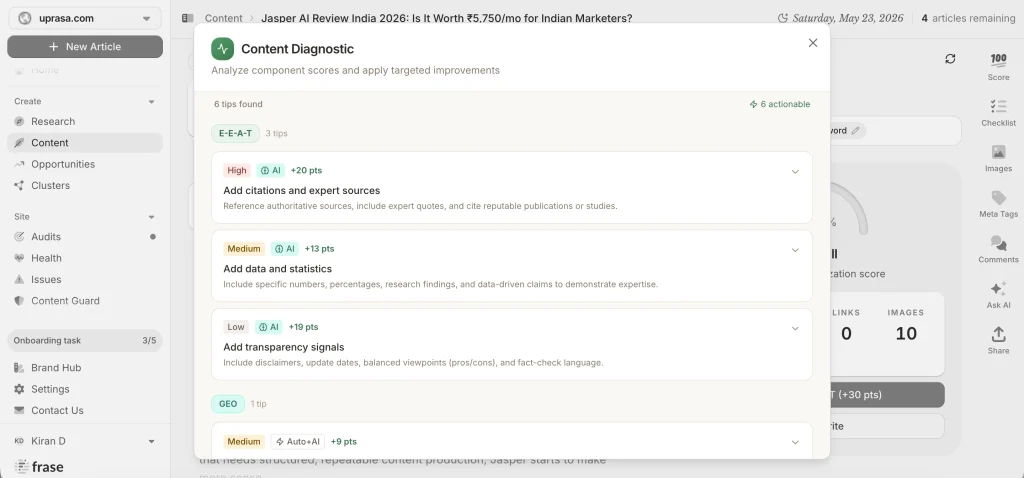Viewport: 1024px width, 478px height.
Task: Collapse the Create section in sidebar
Action: (152, 102)
